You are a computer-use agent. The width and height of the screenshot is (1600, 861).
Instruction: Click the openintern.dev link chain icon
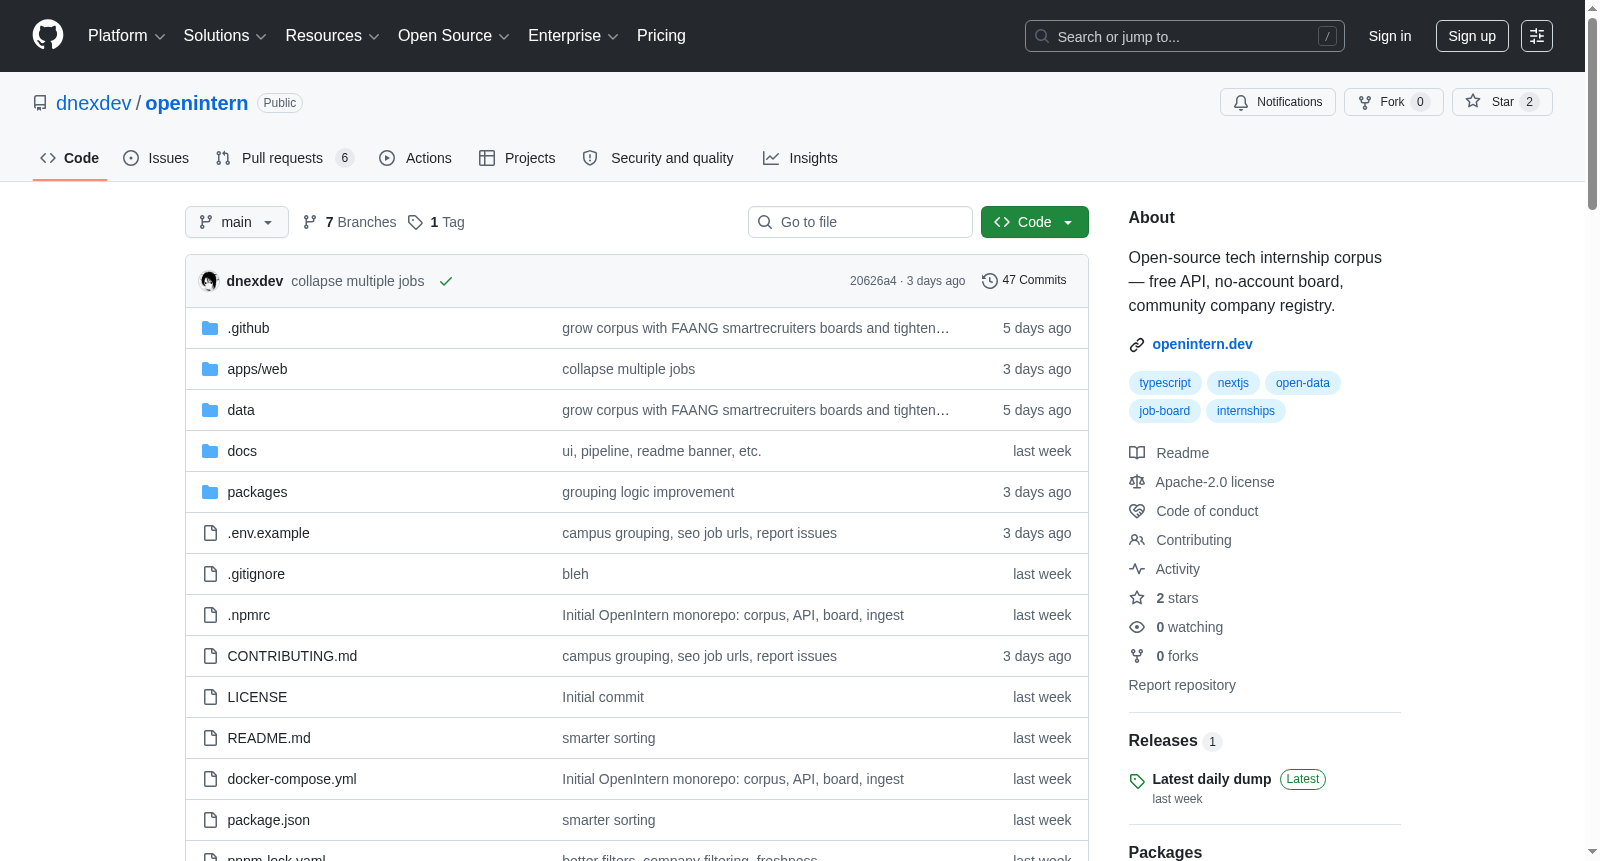[1137, 345]
